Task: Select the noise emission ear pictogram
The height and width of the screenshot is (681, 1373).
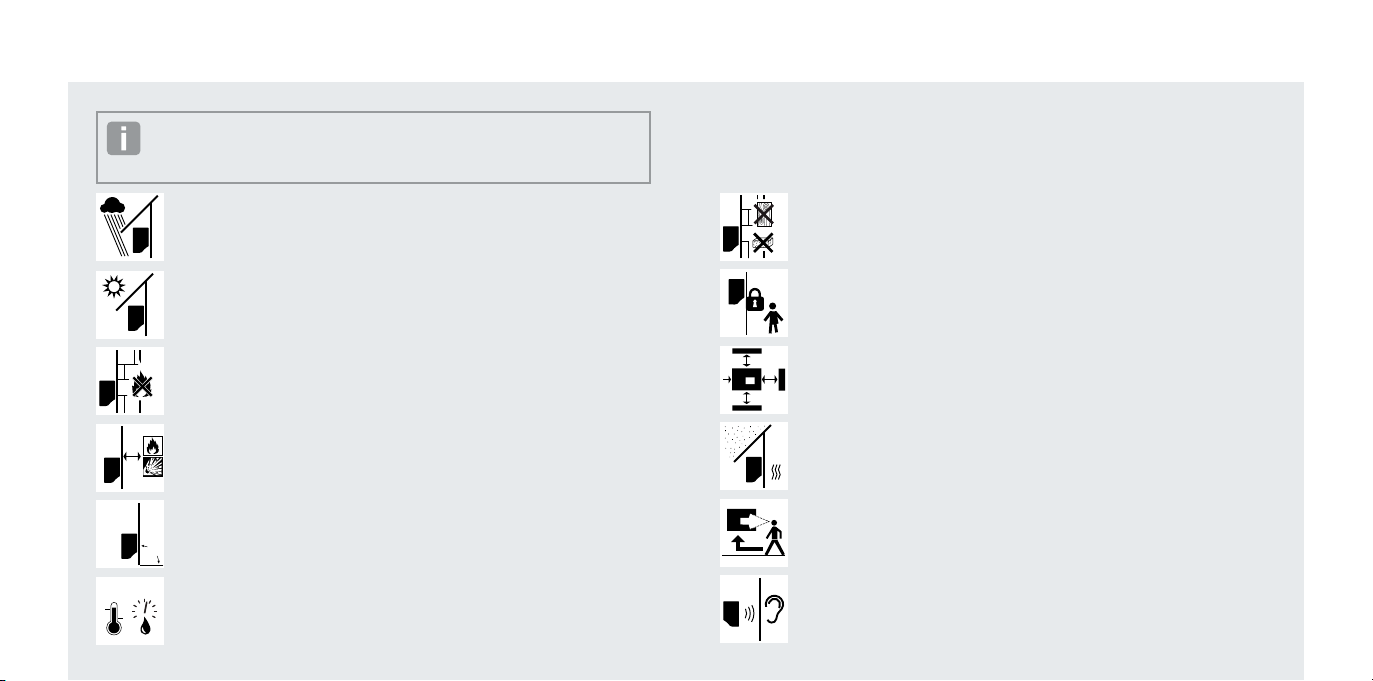Action: tap(754, 609)
